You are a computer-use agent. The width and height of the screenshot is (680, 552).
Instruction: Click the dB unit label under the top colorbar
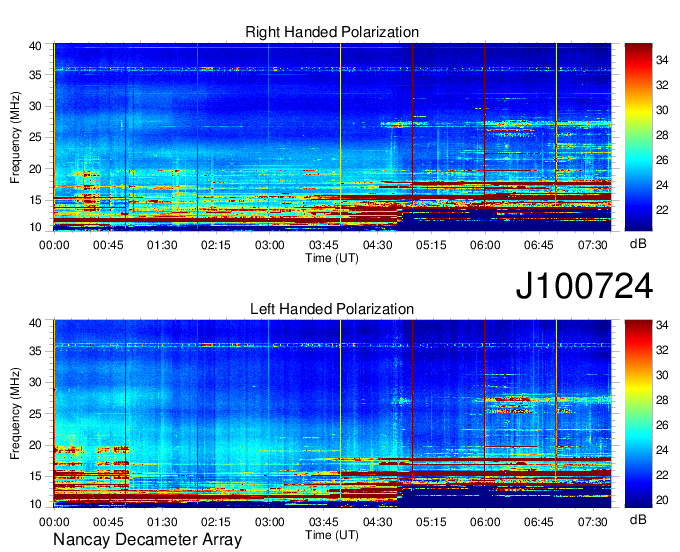[638, 244]
